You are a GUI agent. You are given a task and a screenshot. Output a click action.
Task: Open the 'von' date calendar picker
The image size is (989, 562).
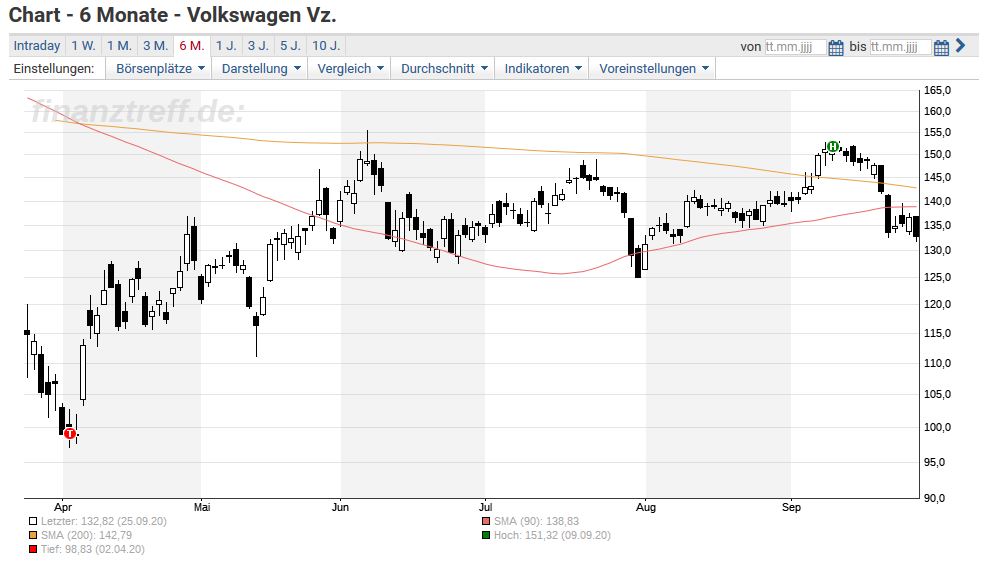pos(836,47)
